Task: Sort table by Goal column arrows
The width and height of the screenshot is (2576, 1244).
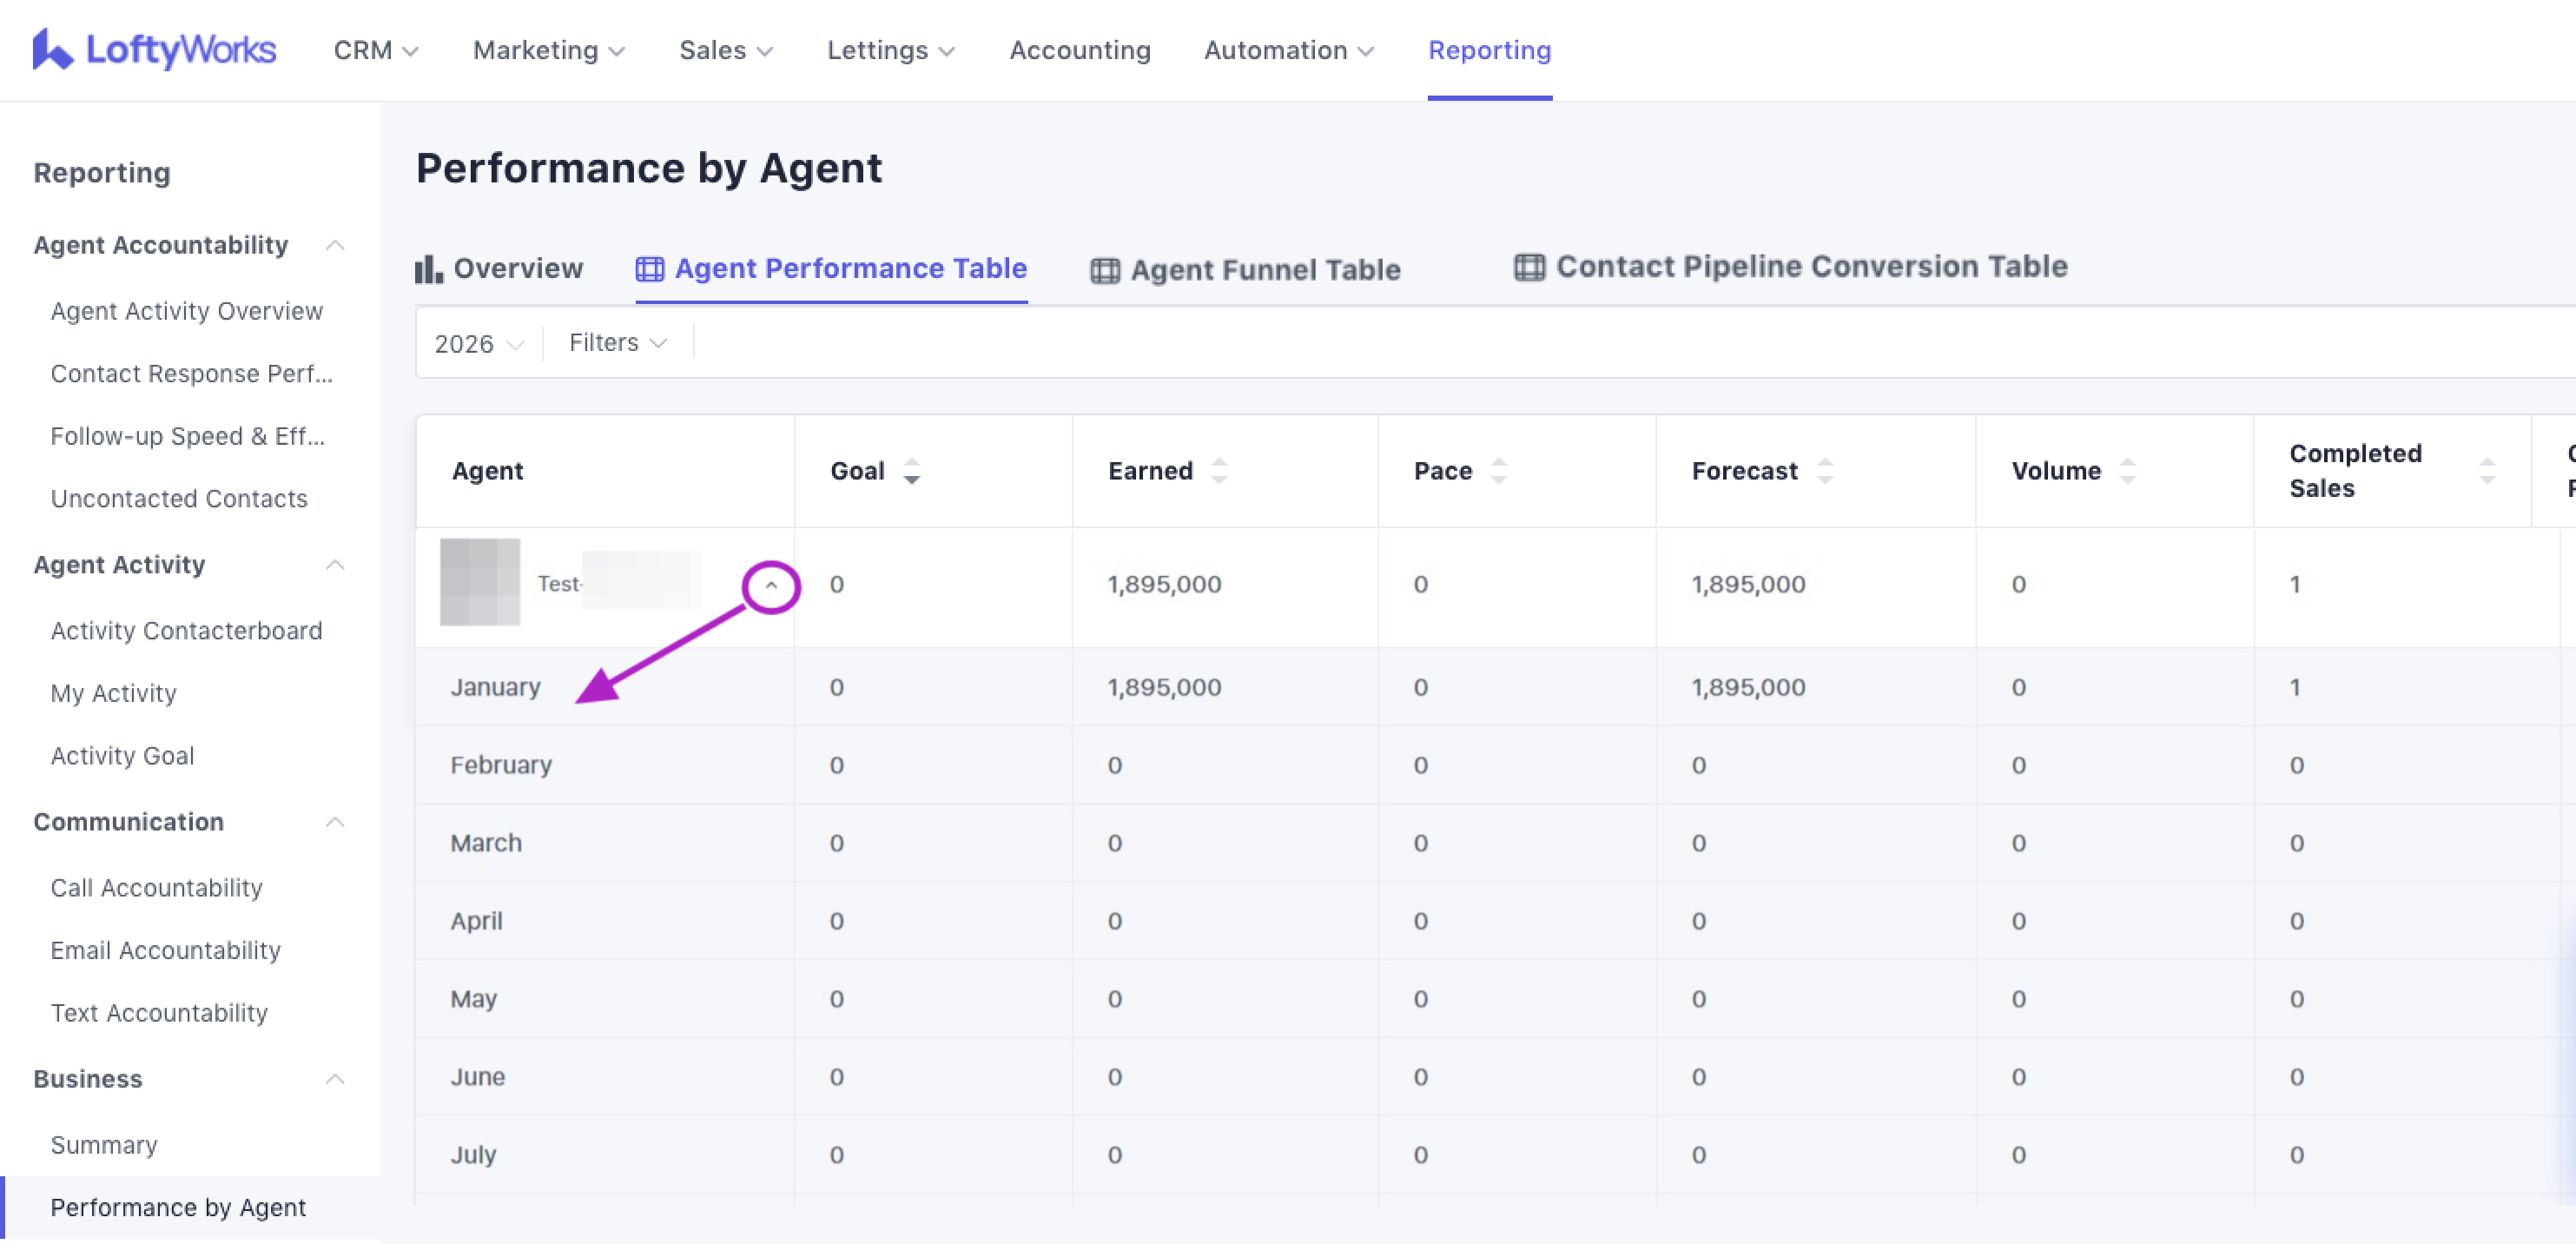Action: 911,471
